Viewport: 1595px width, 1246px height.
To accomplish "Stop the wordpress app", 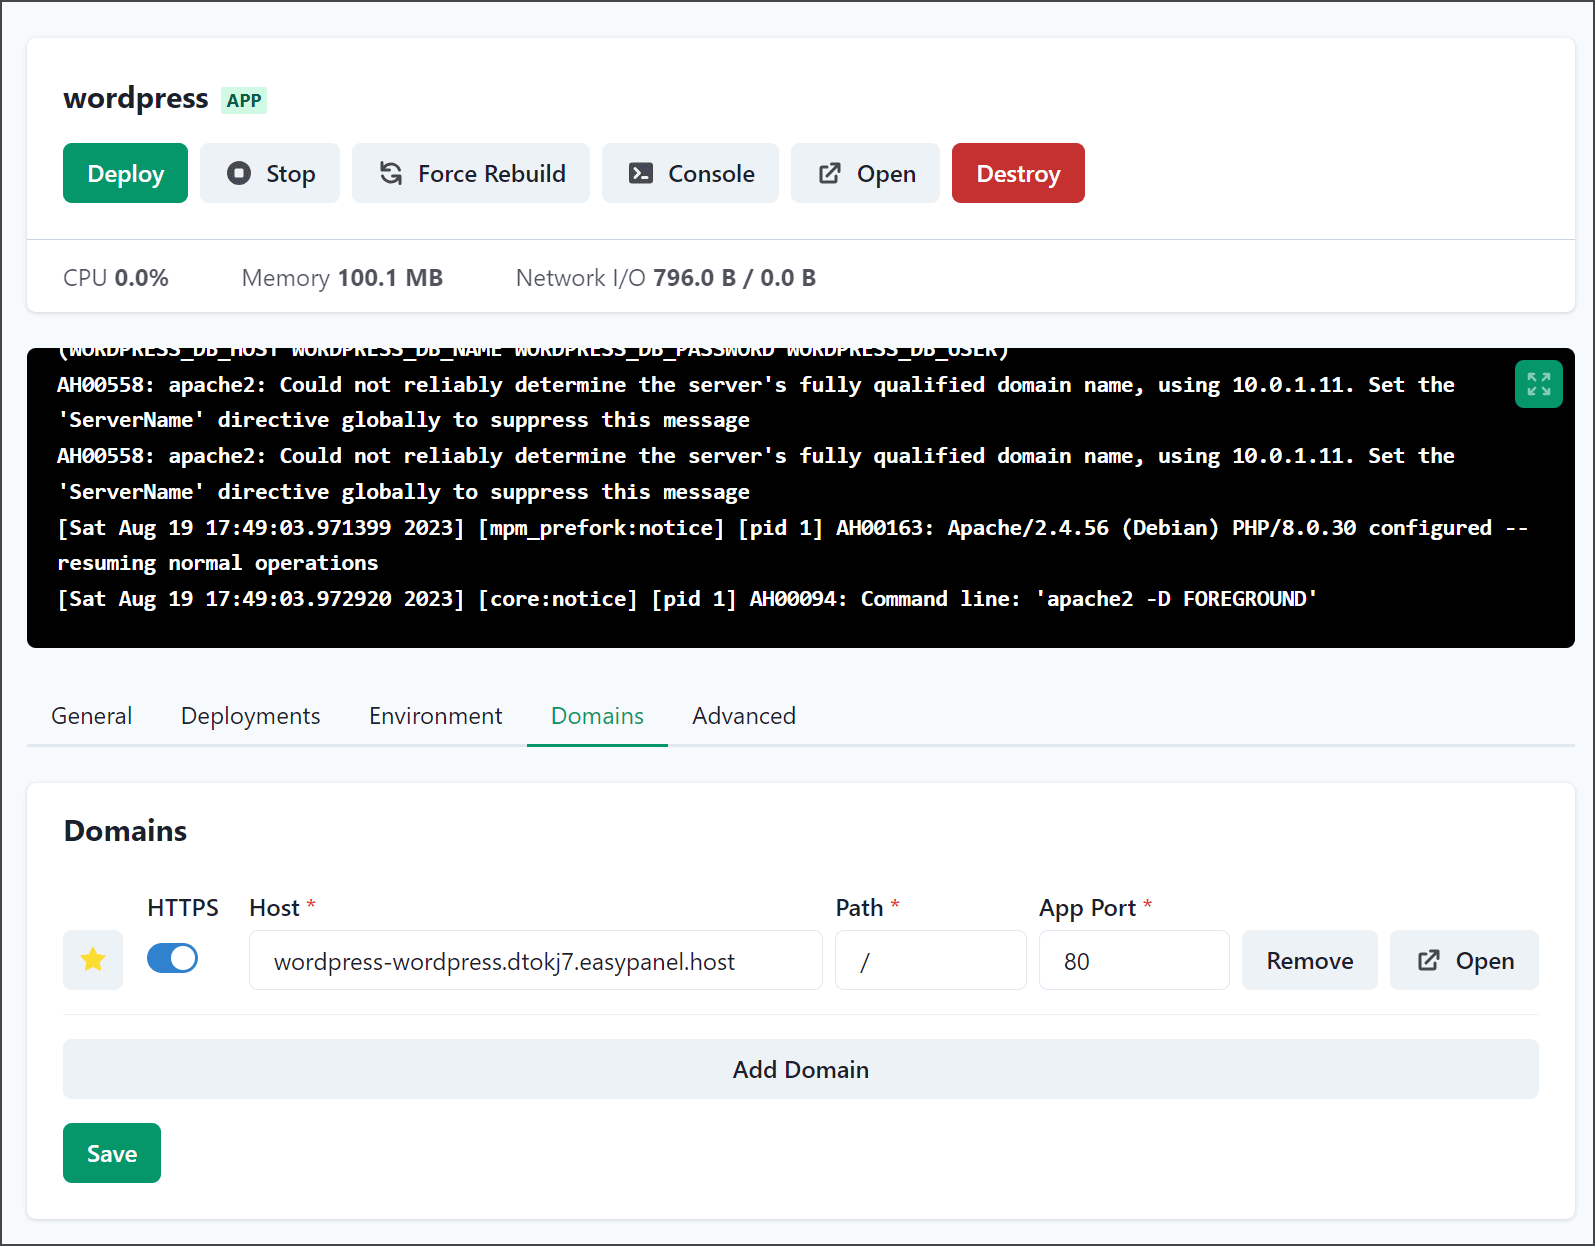I will [270, 173].
